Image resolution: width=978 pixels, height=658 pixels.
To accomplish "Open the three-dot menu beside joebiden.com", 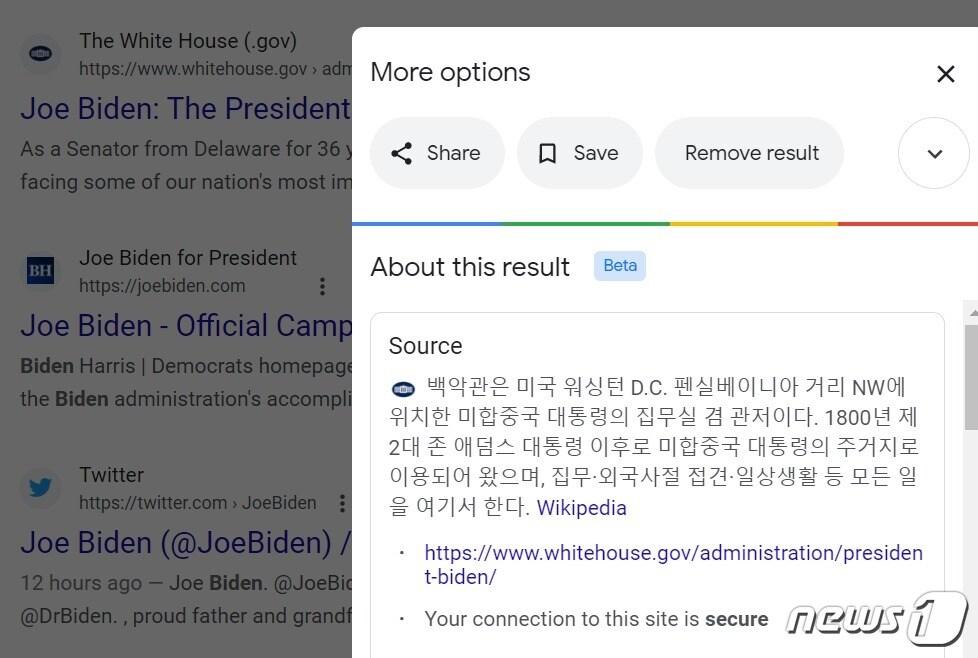I will 323,287.
